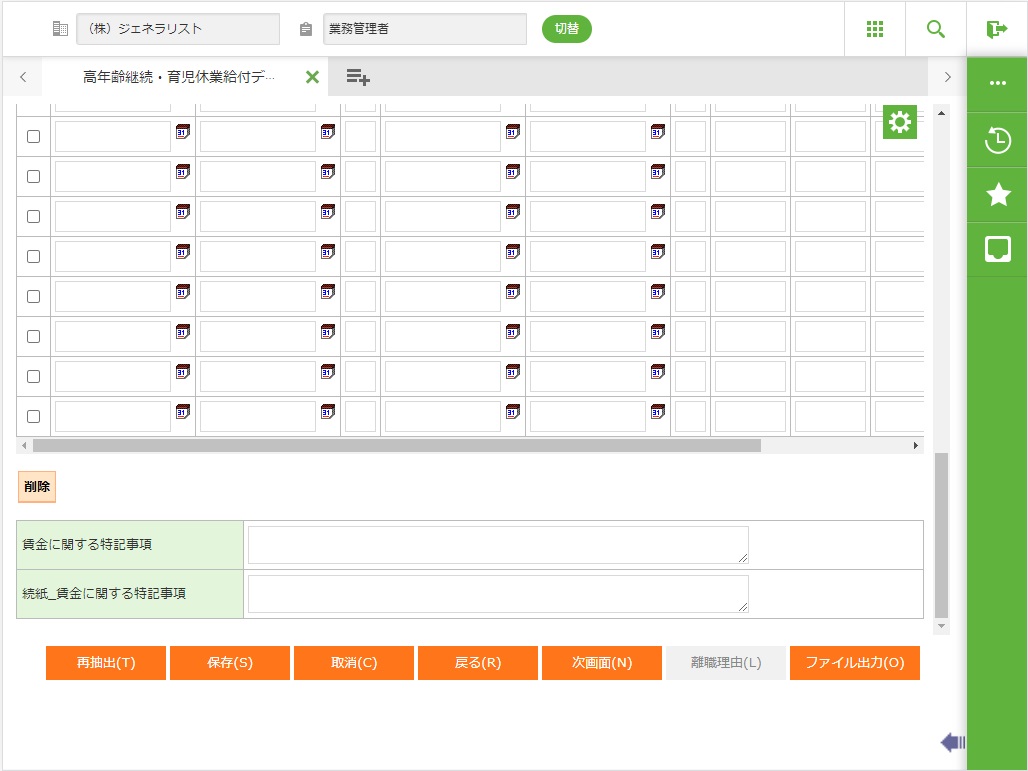Focus the 賃金に関する特記事項 text area
Image resolution: width=1028 pixels, height=771 pixels.
tap(498, 545)
